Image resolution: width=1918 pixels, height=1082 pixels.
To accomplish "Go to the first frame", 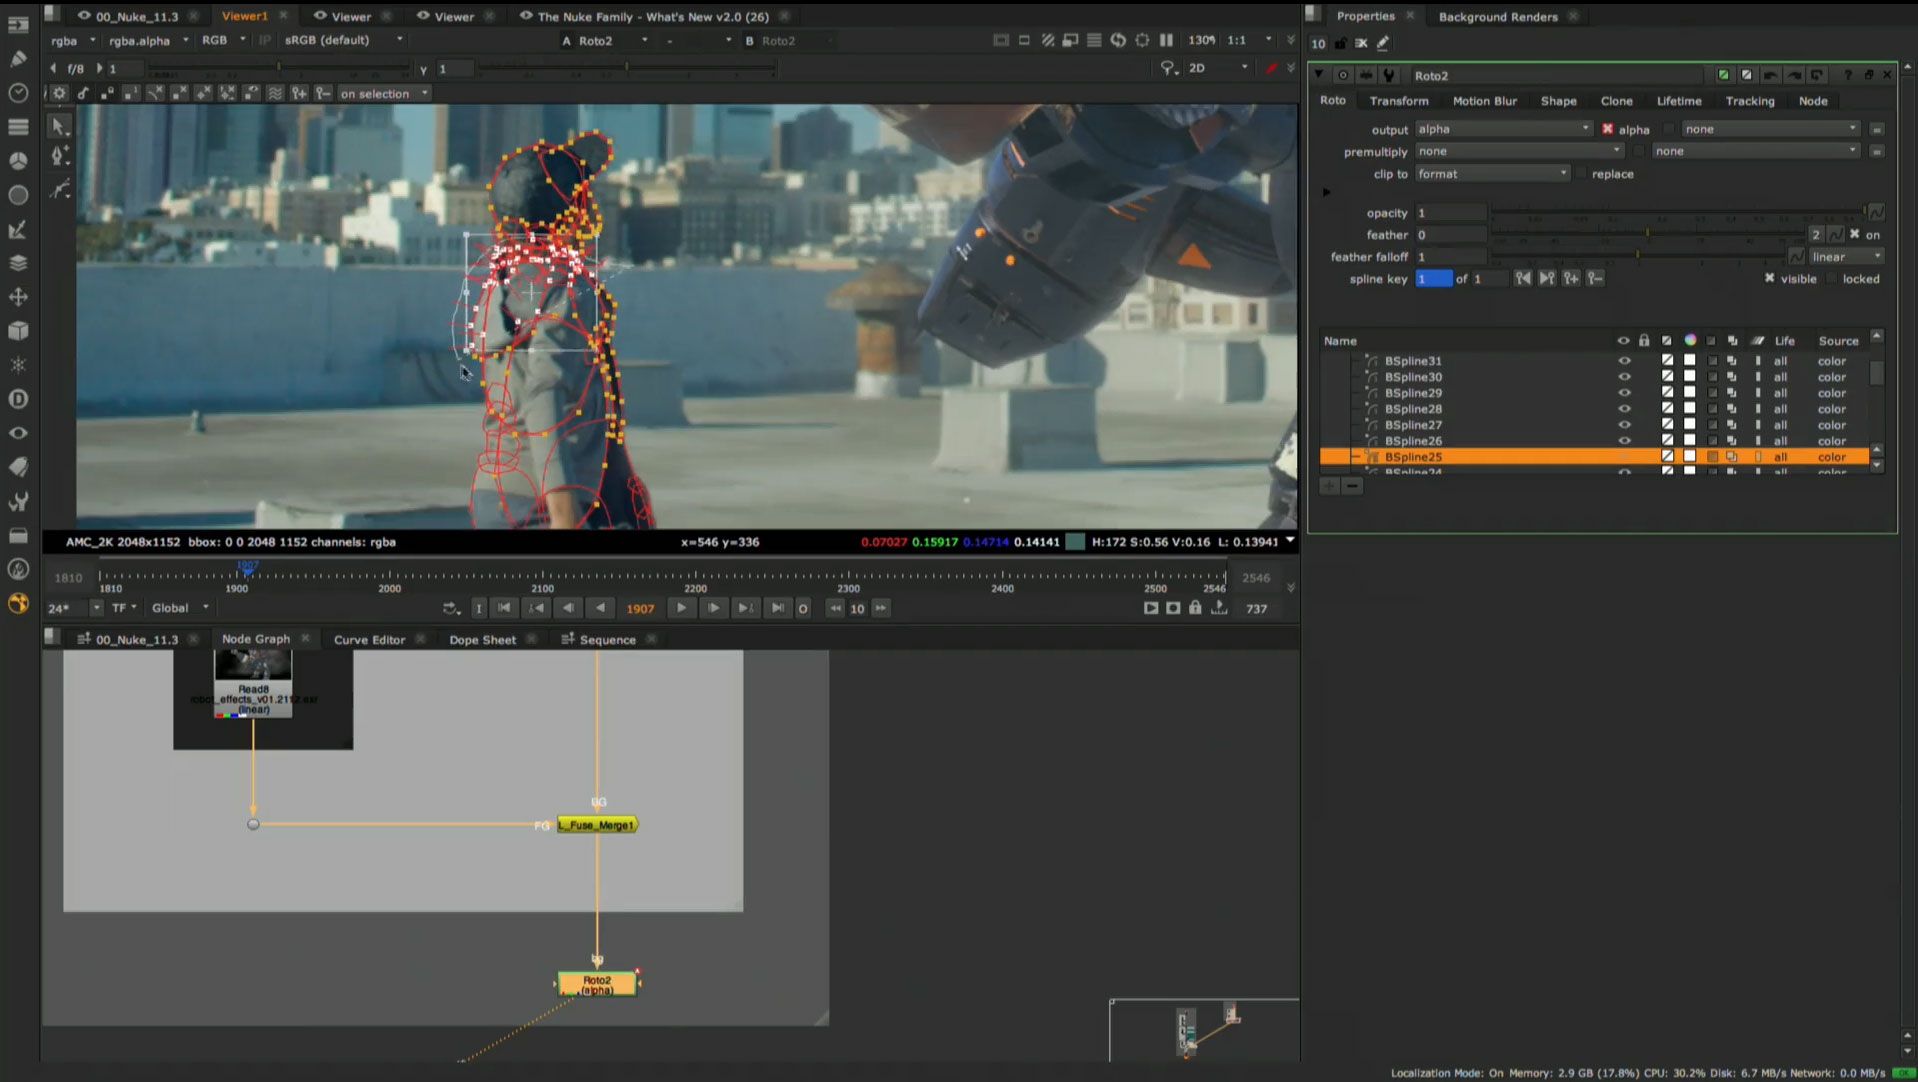I will click(x=504, y=608).
